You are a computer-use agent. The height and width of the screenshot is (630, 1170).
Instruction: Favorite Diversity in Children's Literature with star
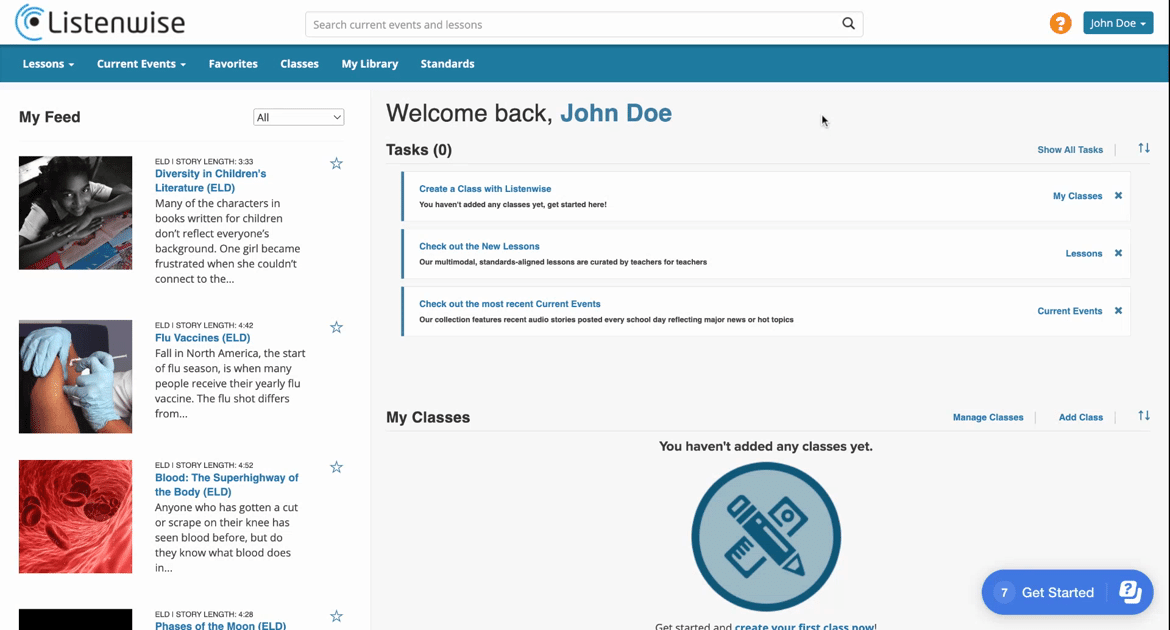point(337,163)
